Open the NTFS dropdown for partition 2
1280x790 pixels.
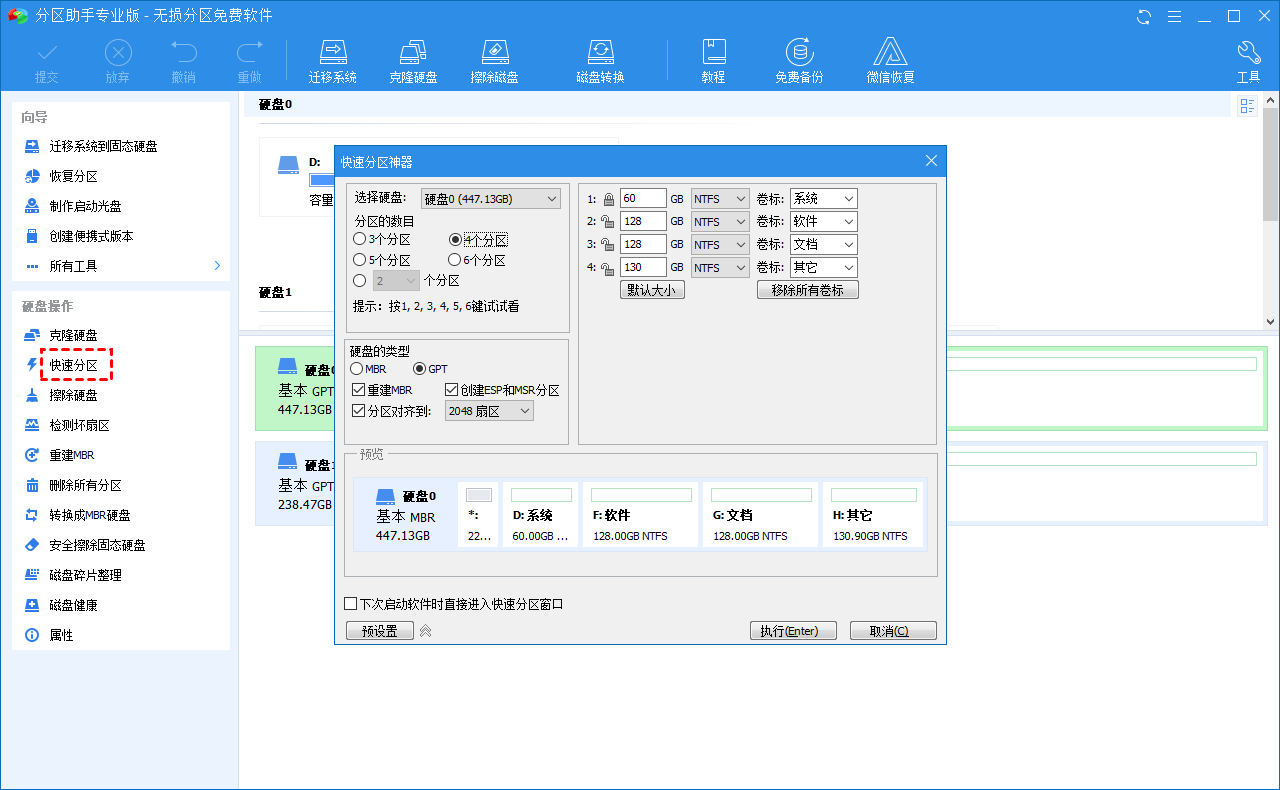720,222
